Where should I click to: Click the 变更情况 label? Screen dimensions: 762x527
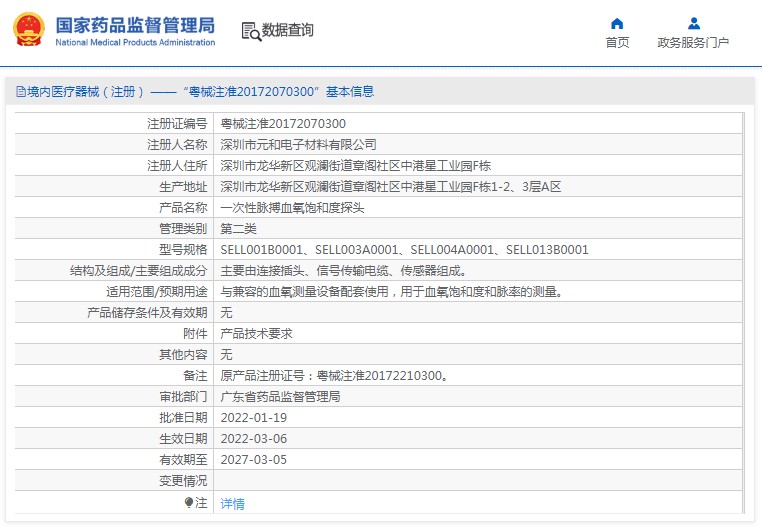click(183, 481)
